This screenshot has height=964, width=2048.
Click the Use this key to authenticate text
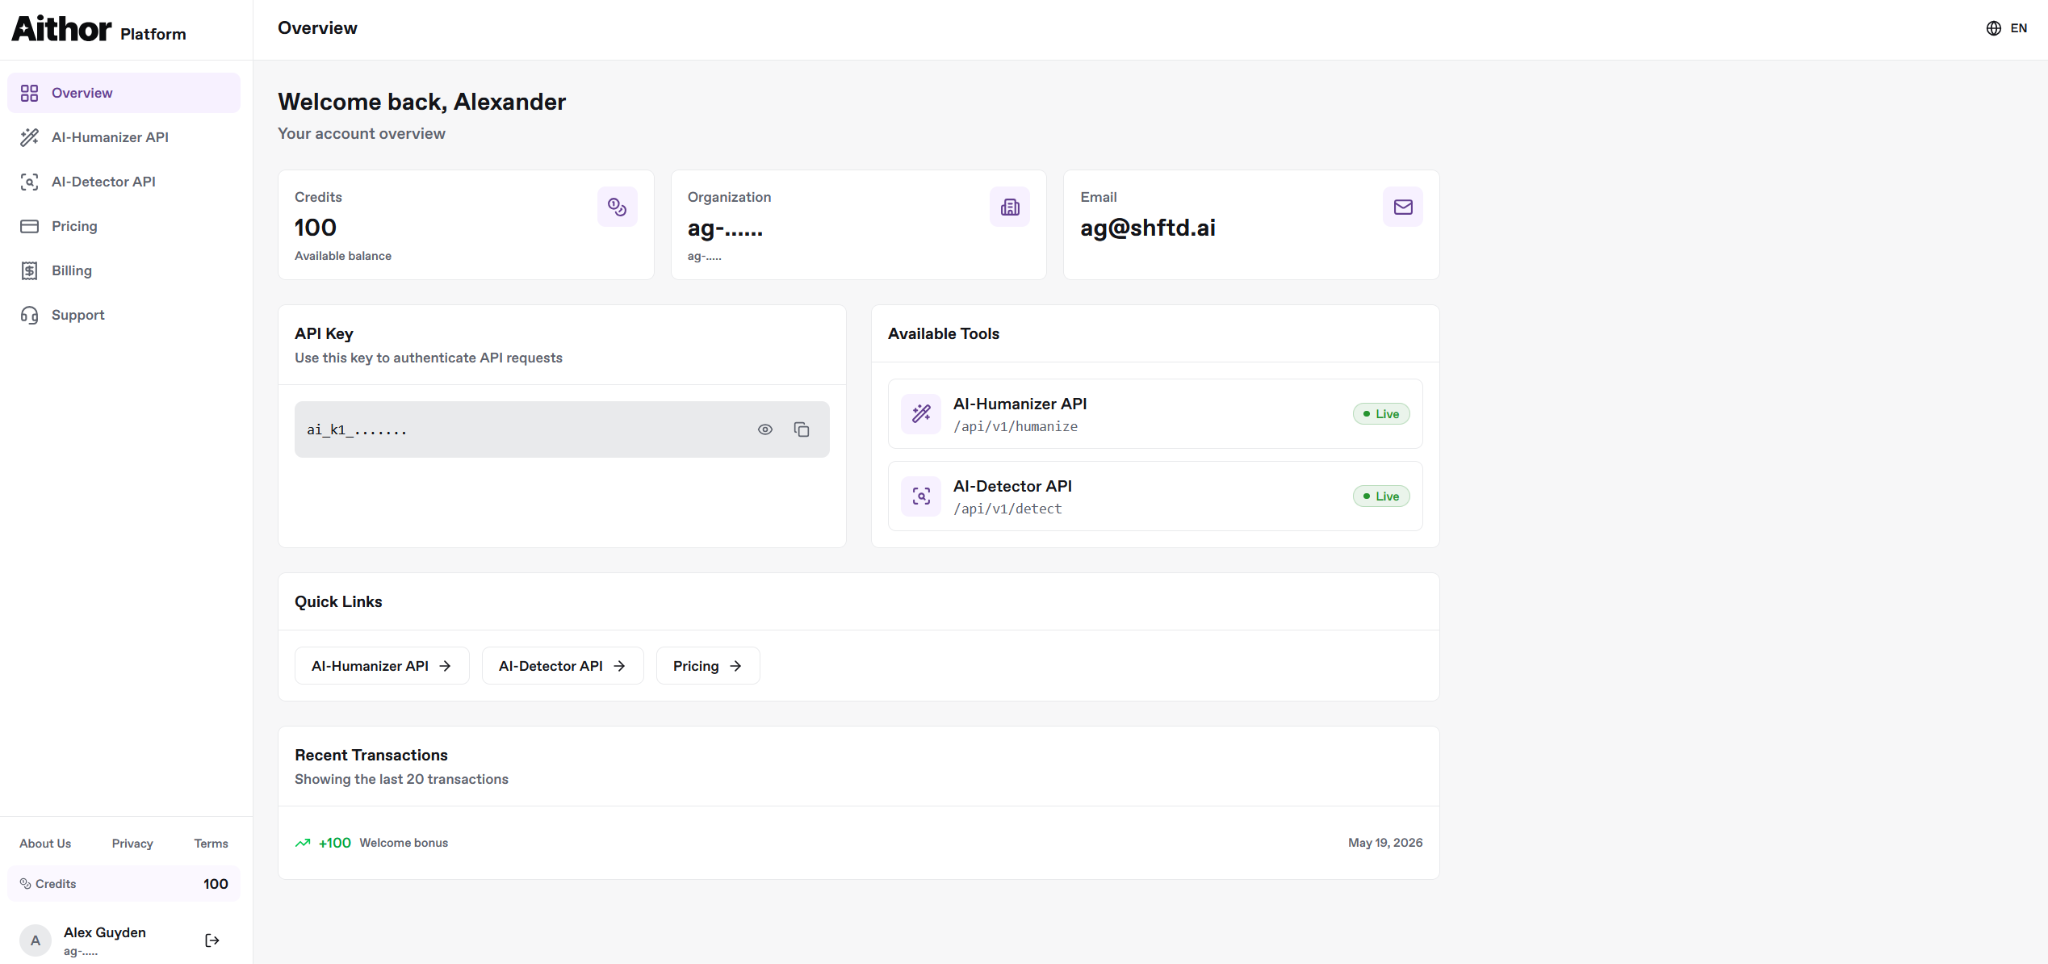[428, 358]
